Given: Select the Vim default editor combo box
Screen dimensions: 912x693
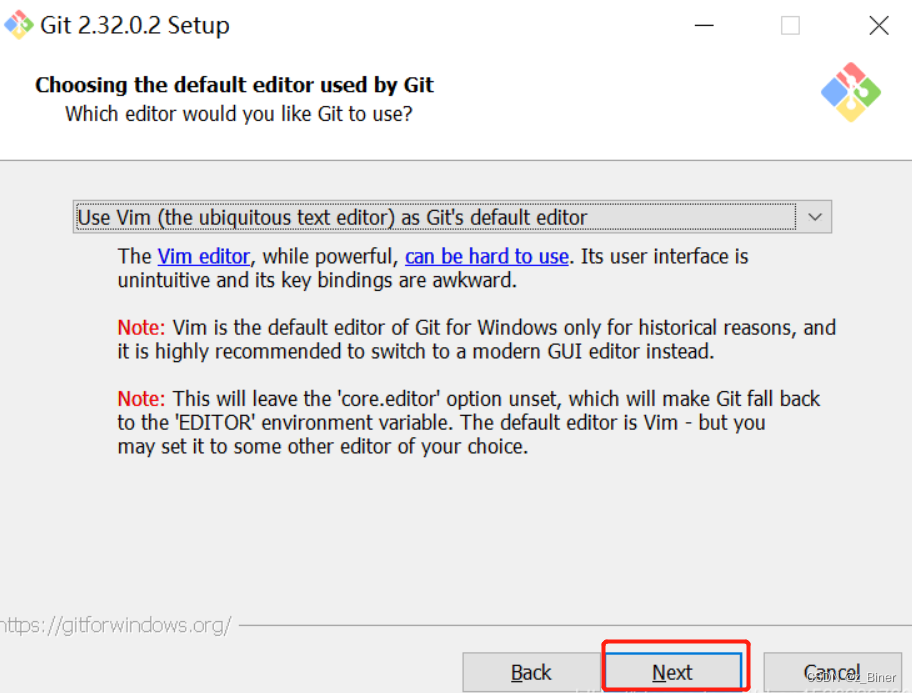Looking at the screenshot, I should coord(452,217).
